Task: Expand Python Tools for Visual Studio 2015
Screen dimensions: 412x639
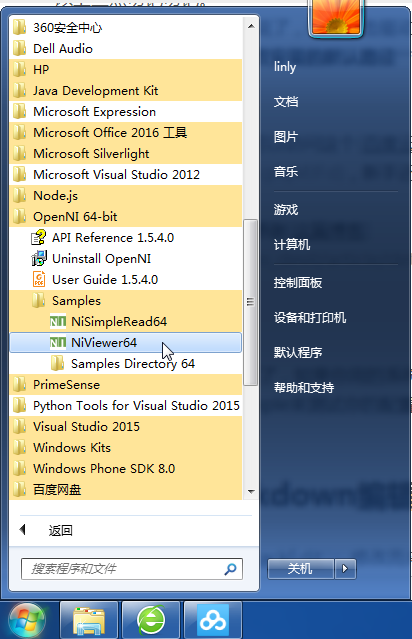Action: [x=126, y=405]
